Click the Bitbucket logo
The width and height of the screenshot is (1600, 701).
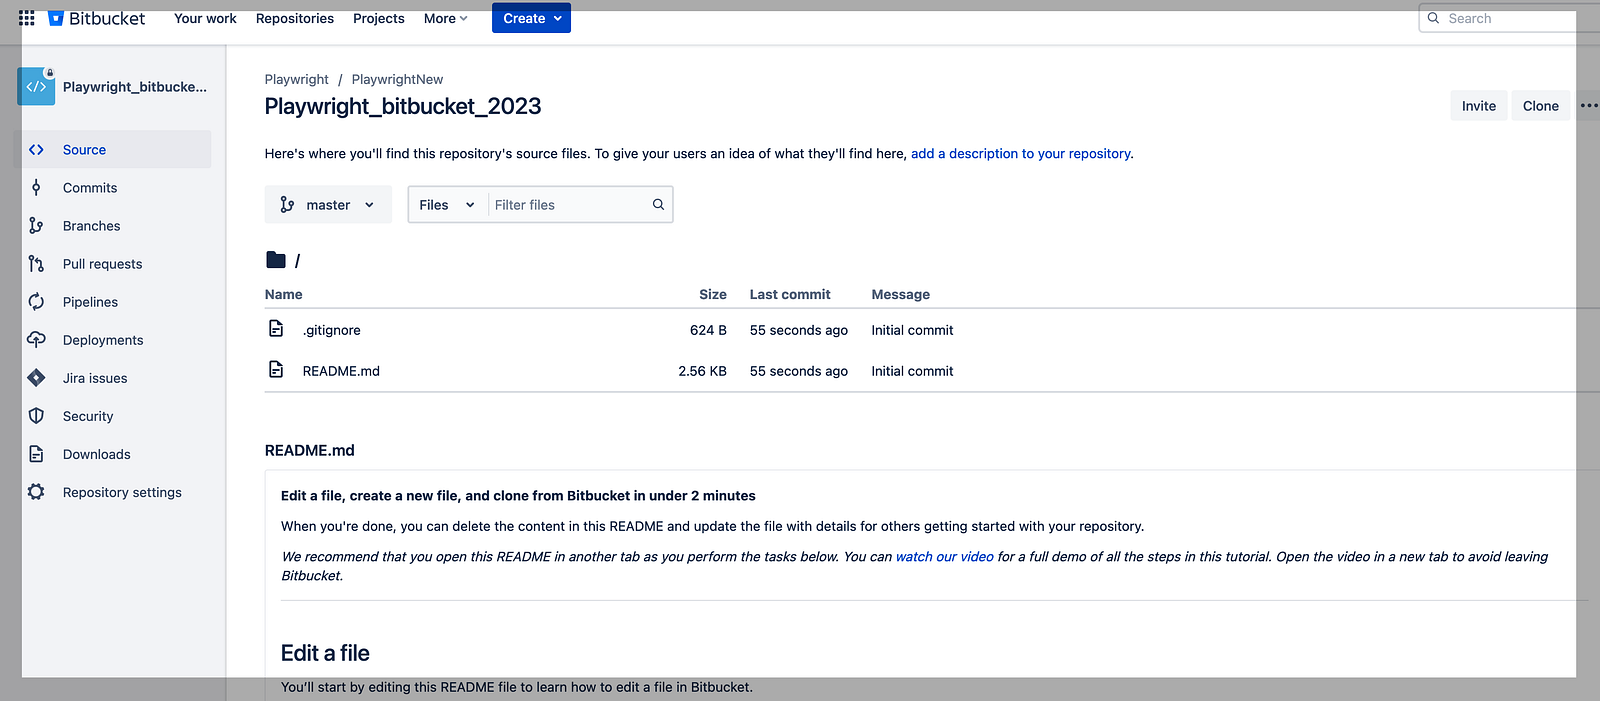pyautogui.click(x=97, y=18)
